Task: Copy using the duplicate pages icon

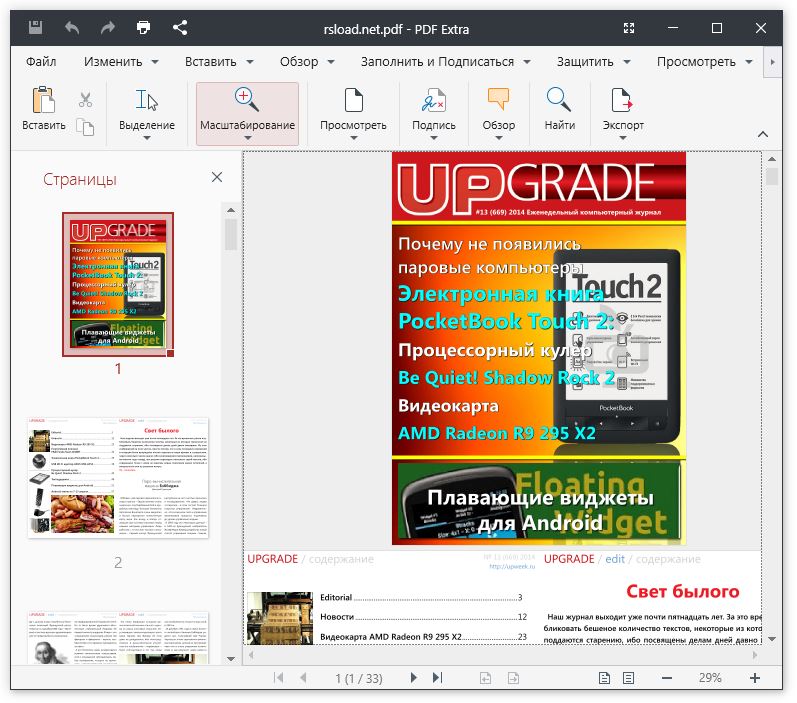Action: 85,126
